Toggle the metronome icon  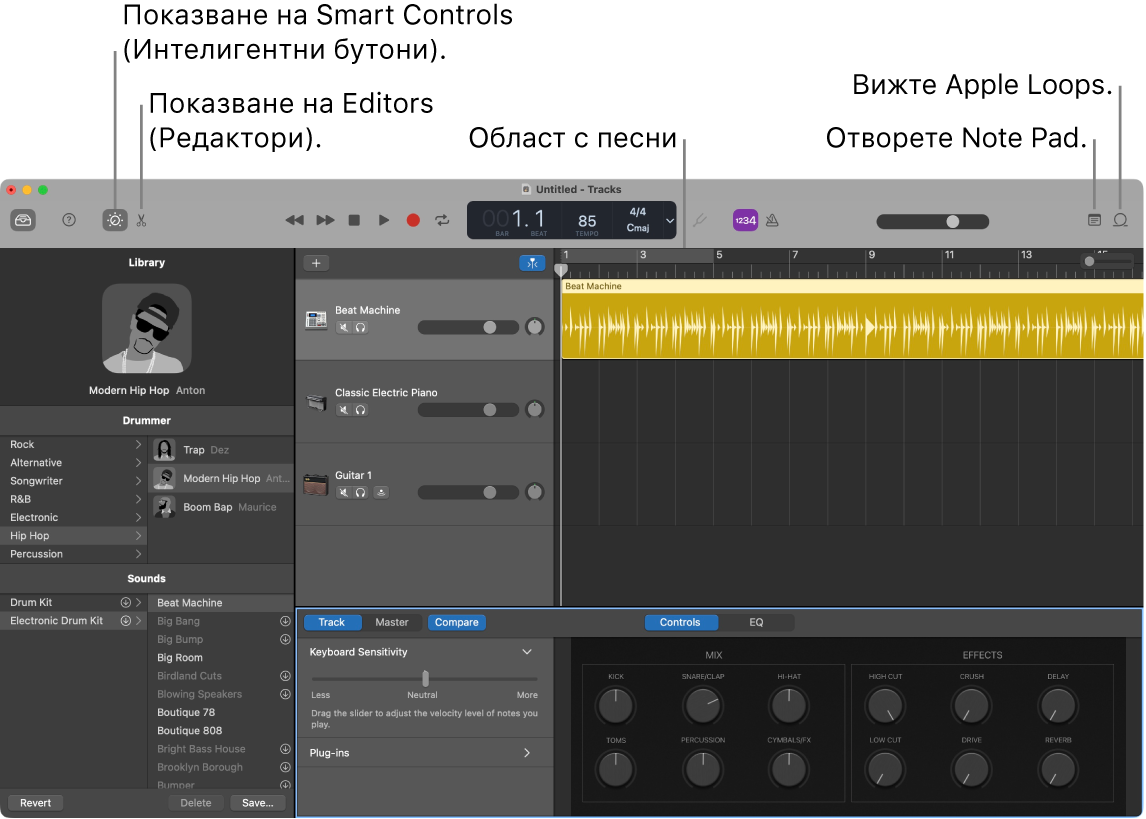coord(771,220)
